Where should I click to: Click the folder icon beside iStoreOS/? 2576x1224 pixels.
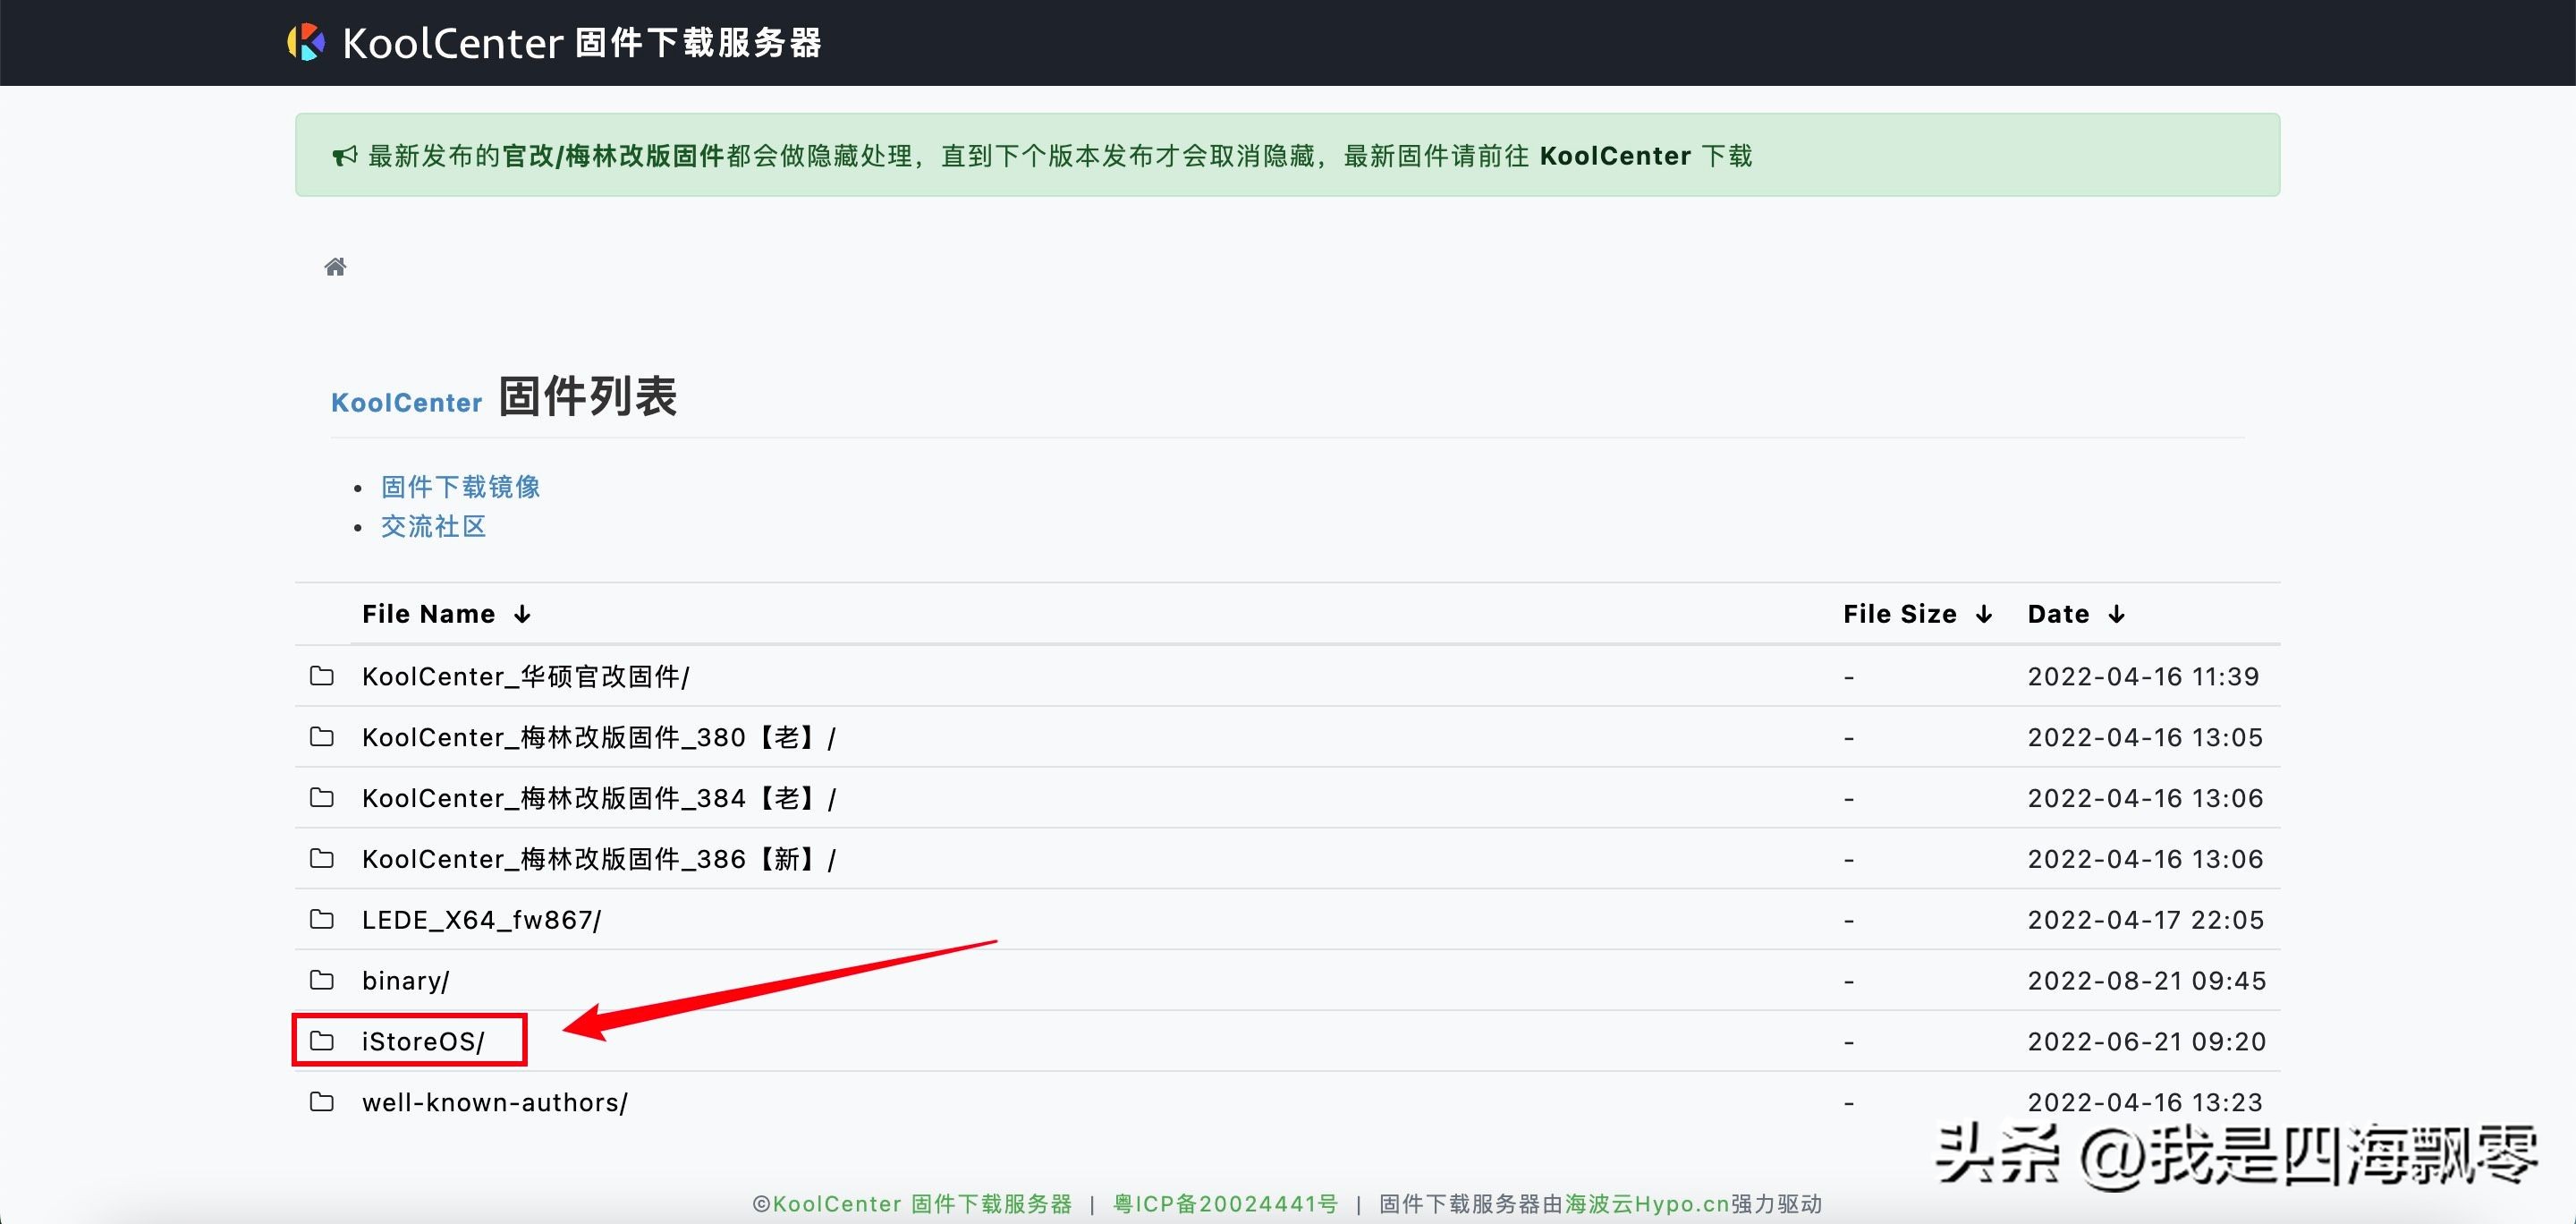point(322,1041)
